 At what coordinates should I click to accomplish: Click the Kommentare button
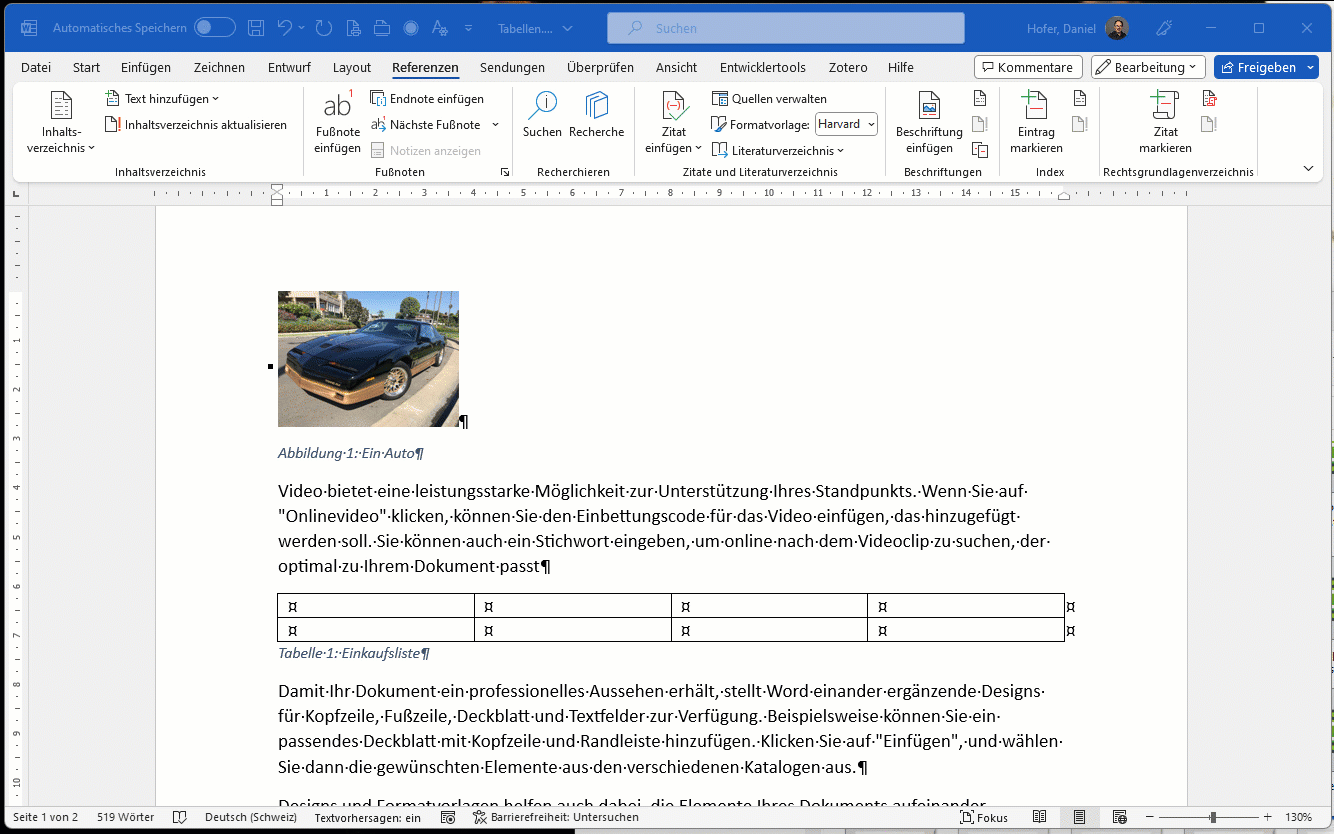(1028, 68)
